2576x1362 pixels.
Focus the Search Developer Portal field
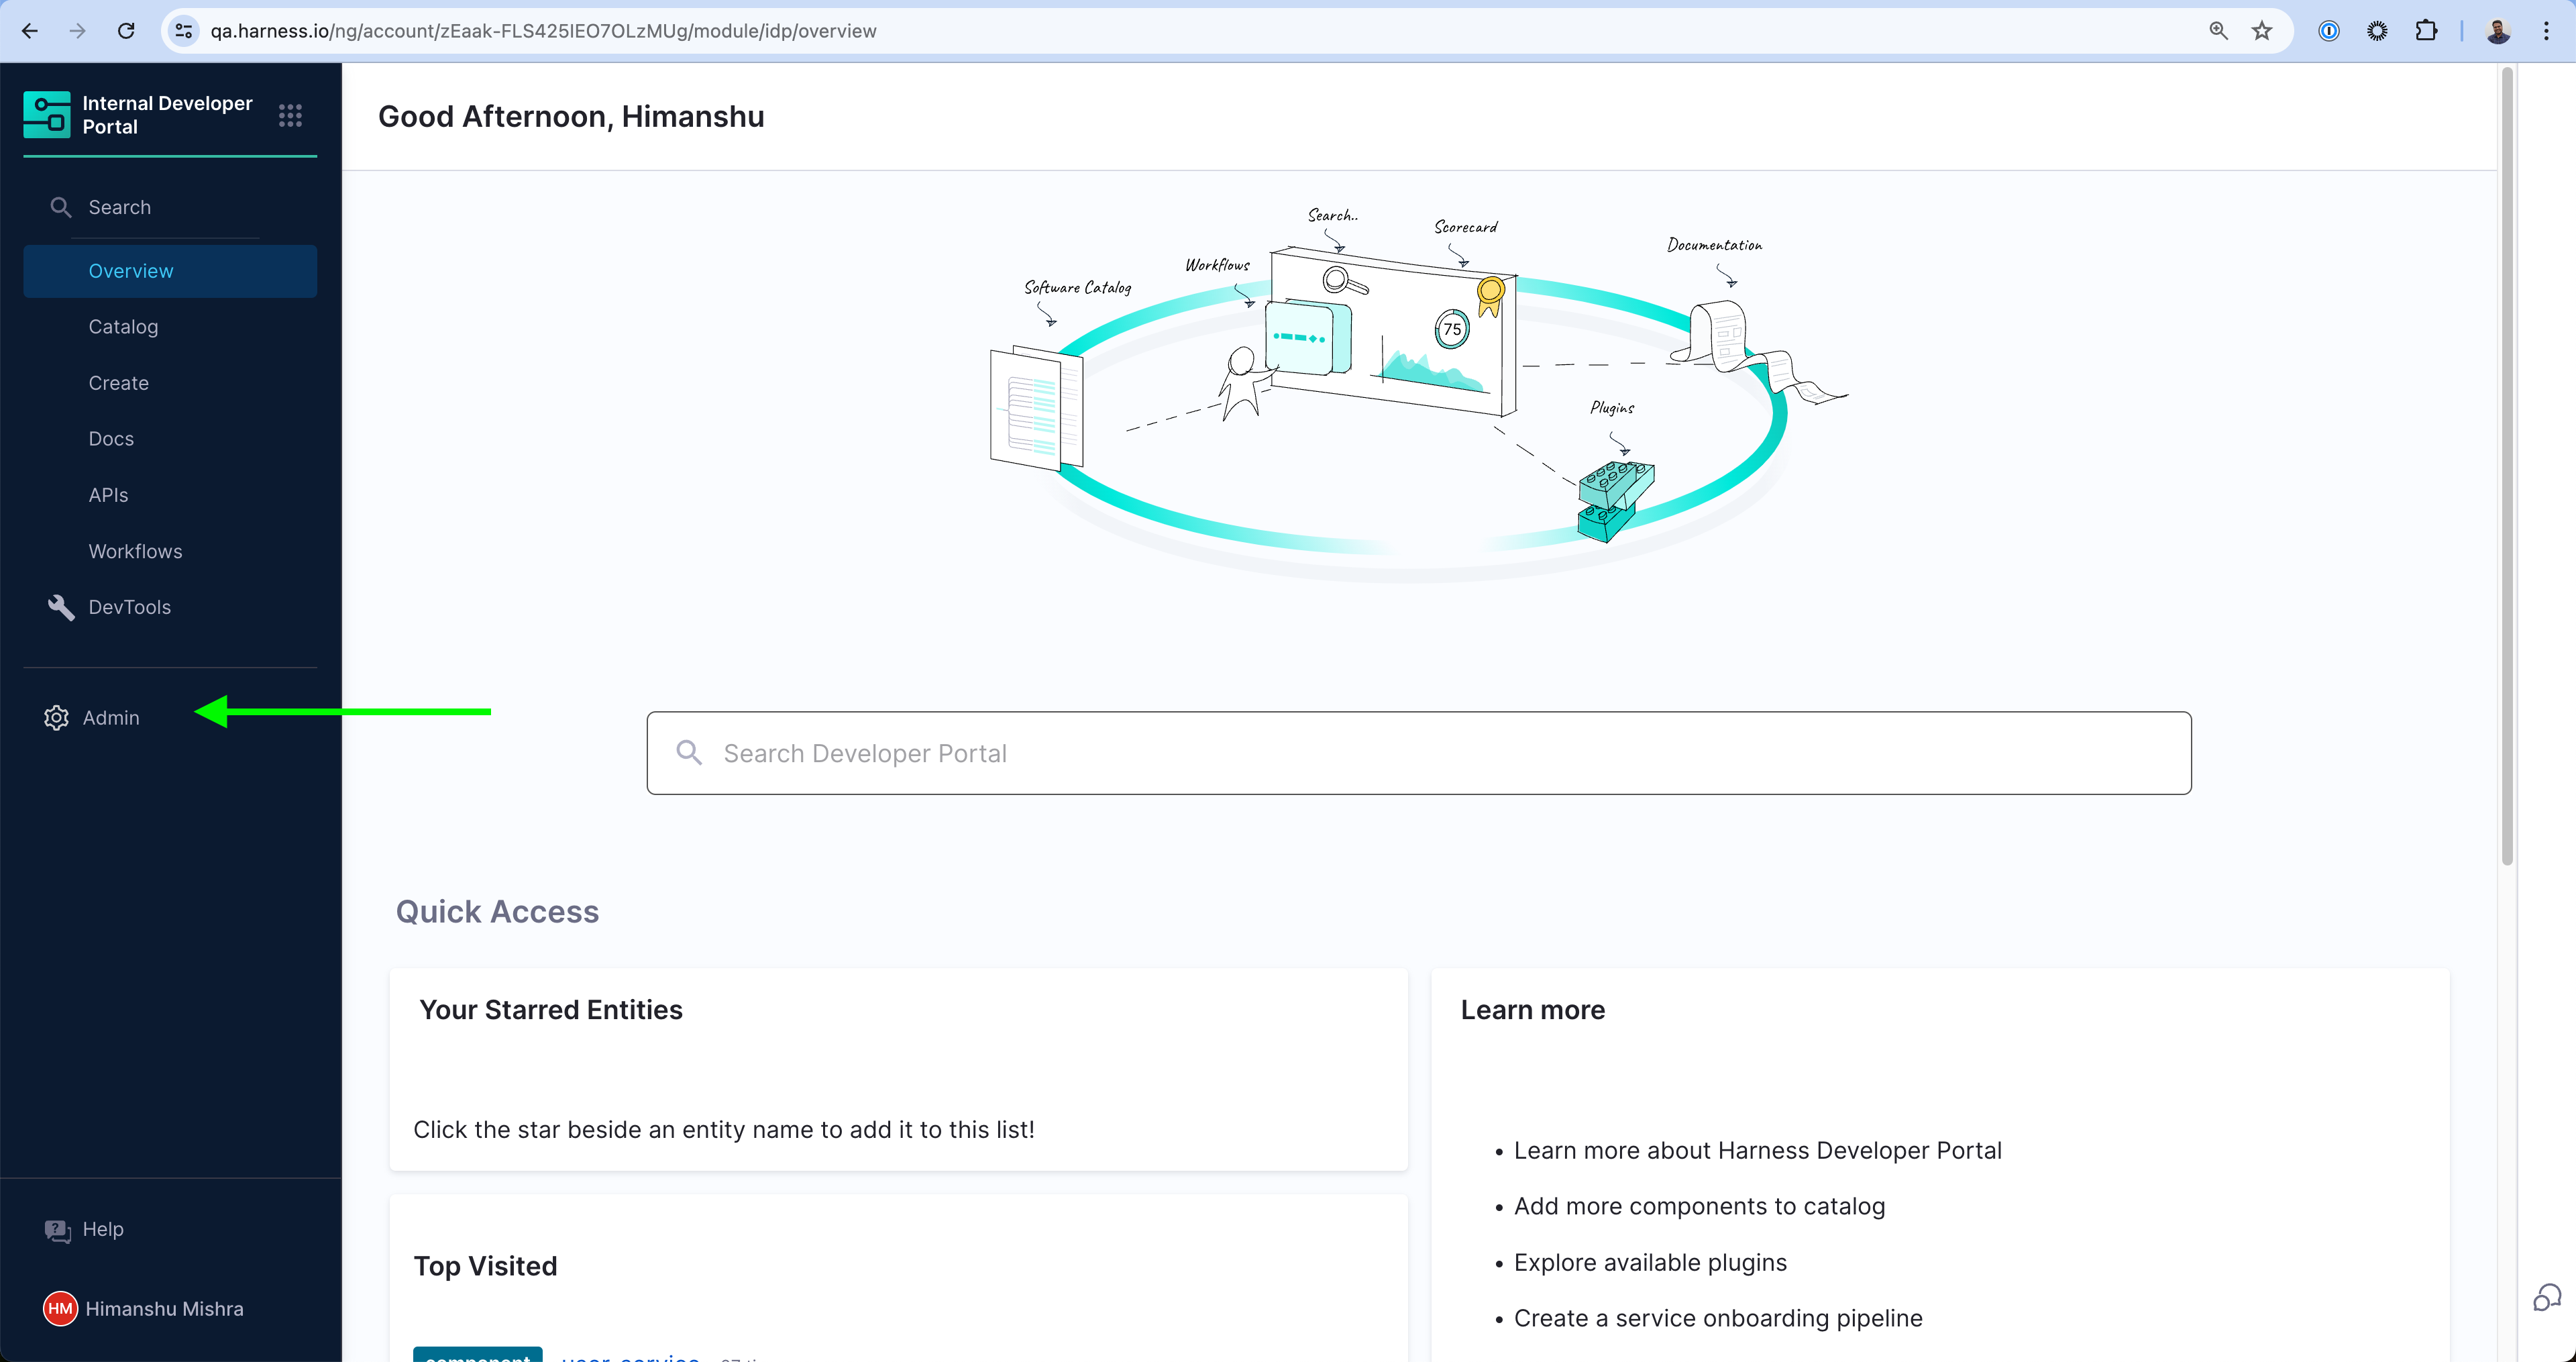pyautogui.click(x=1418, y=753)
